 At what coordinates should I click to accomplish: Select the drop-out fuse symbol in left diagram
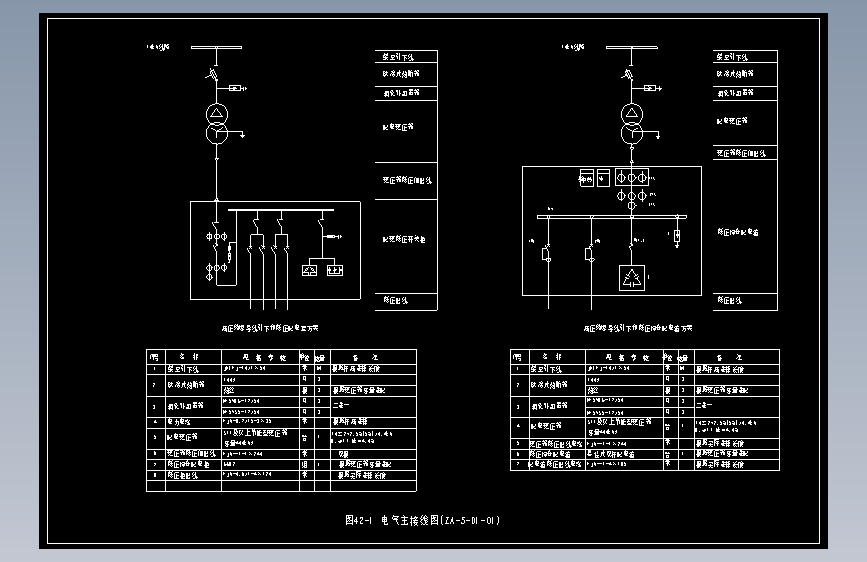[212, 74]
